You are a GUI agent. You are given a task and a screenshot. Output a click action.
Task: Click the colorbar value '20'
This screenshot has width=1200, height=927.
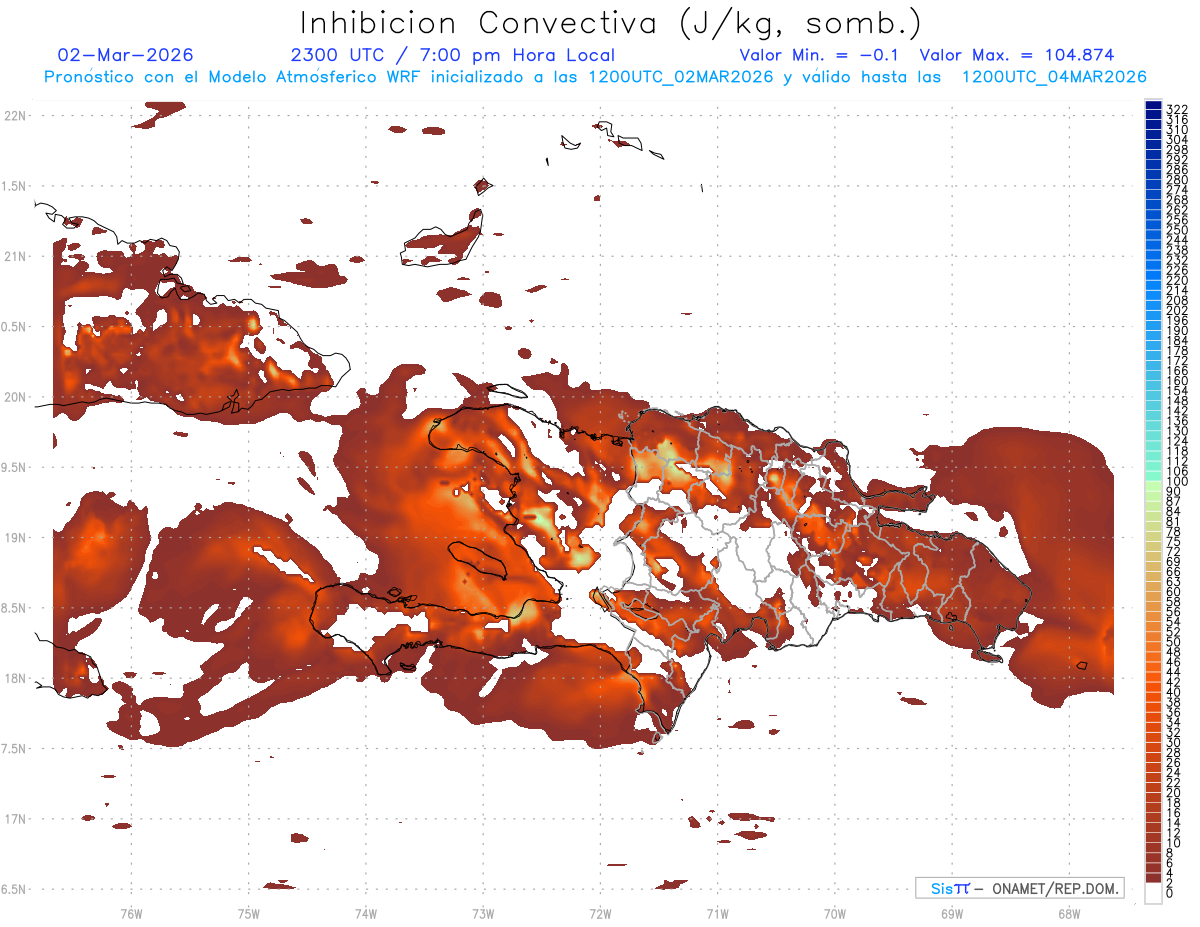[x=1174, y=793]
